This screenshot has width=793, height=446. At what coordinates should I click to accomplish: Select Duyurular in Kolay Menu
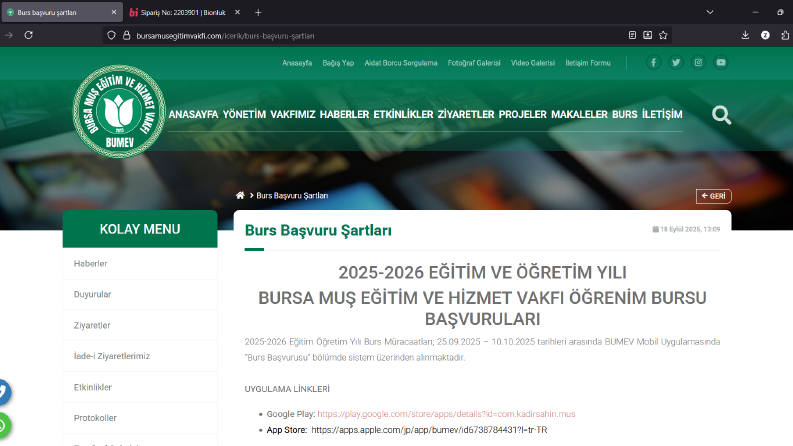pos(140,294)
